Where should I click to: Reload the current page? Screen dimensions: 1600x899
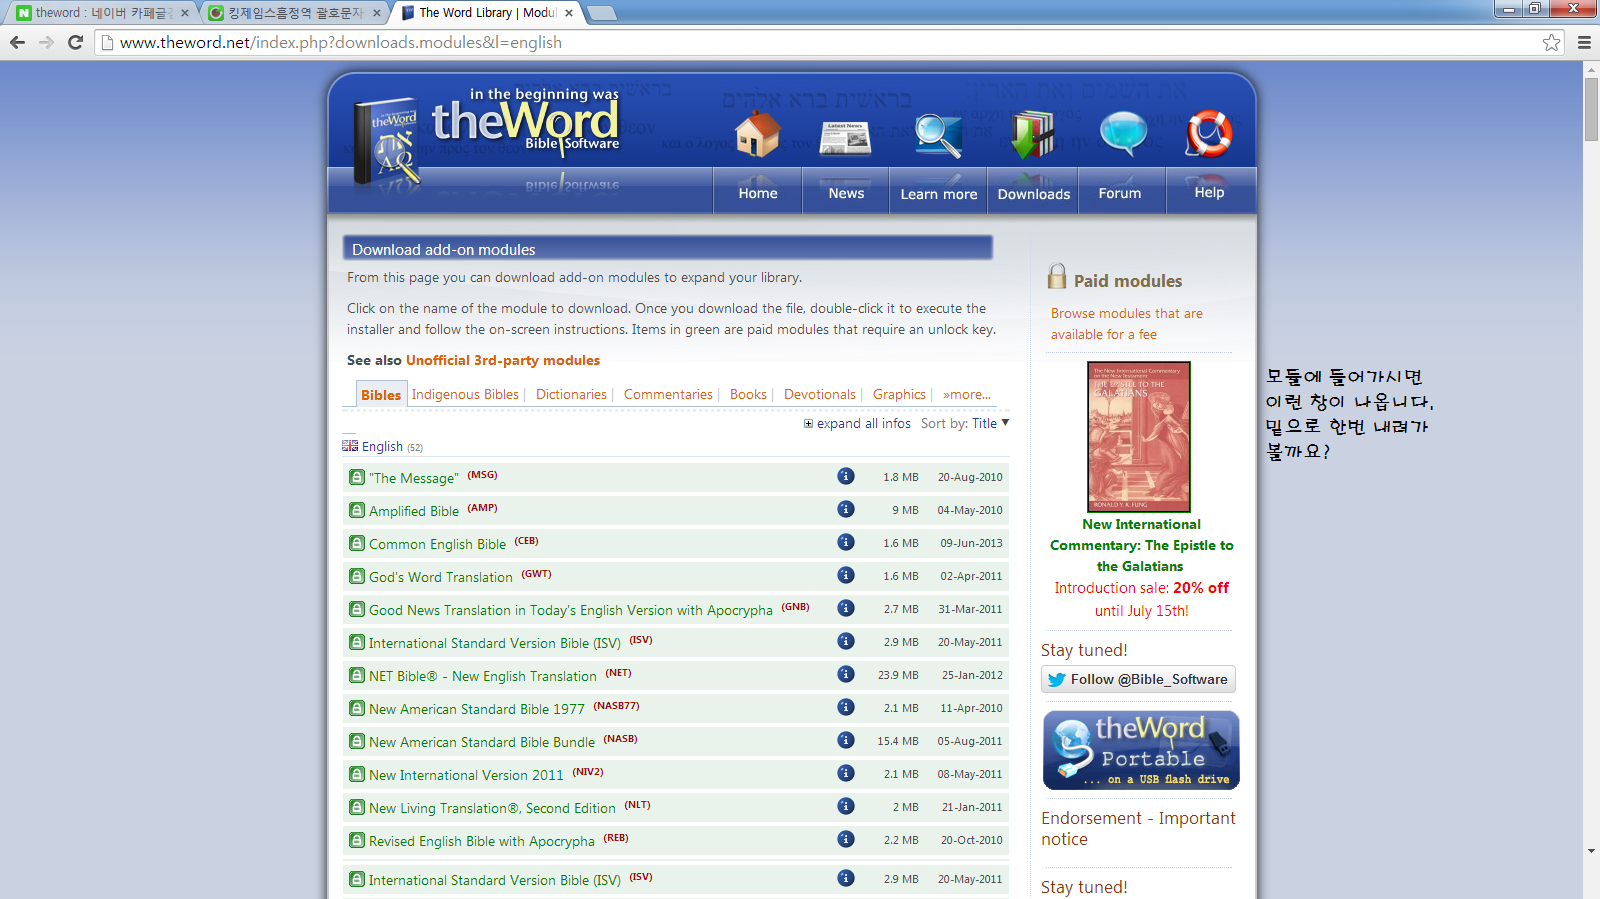[x=75, y=42]
